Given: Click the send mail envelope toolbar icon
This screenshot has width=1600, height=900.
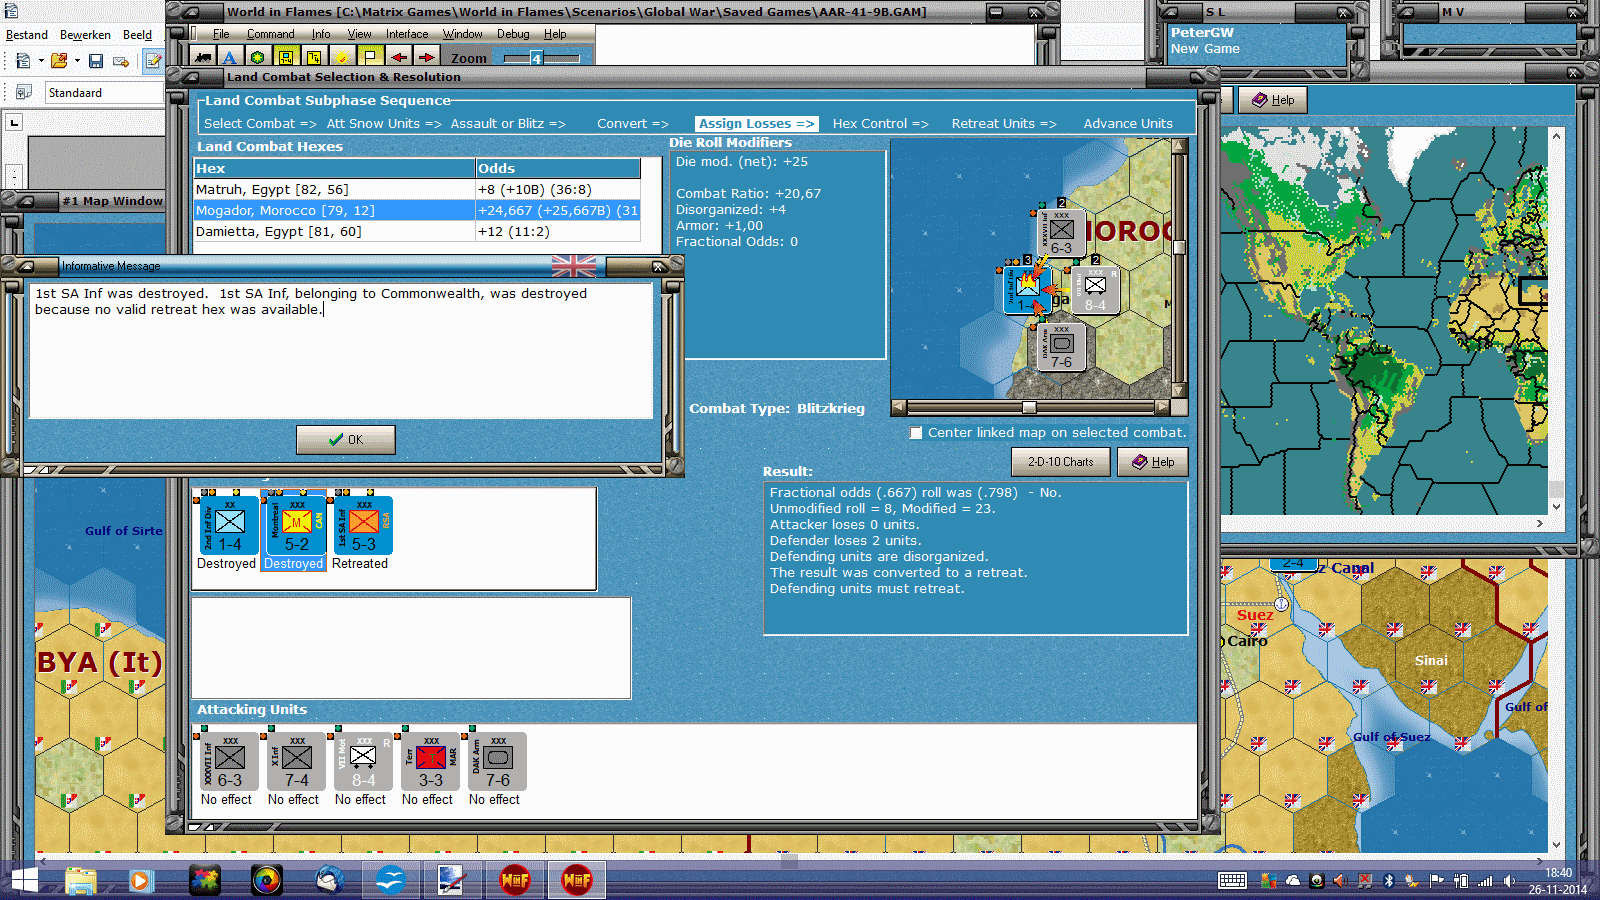Looking at the screenshot, I should coord(121,61).
